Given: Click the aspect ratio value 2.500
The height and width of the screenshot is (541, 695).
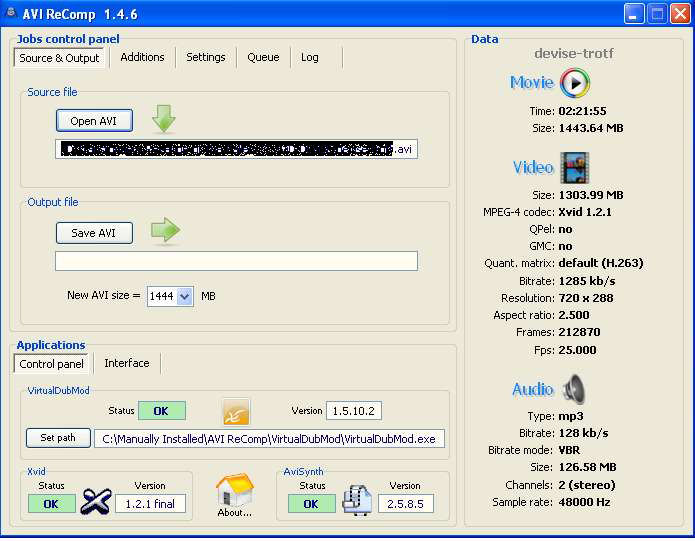Looking at the screenshot, I should coord(574,315).
